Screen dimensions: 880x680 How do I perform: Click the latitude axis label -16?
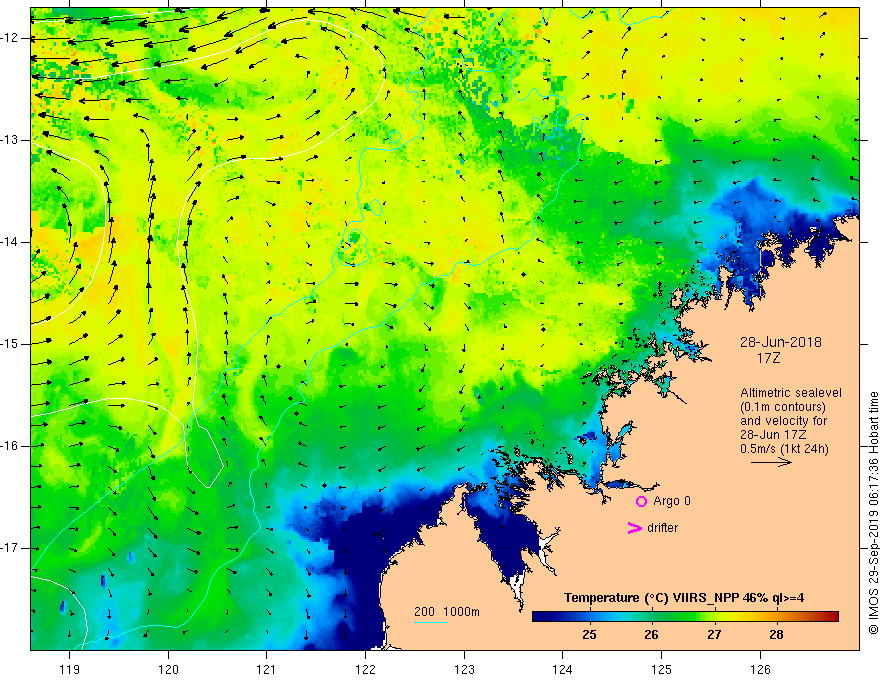pos(10,446)
